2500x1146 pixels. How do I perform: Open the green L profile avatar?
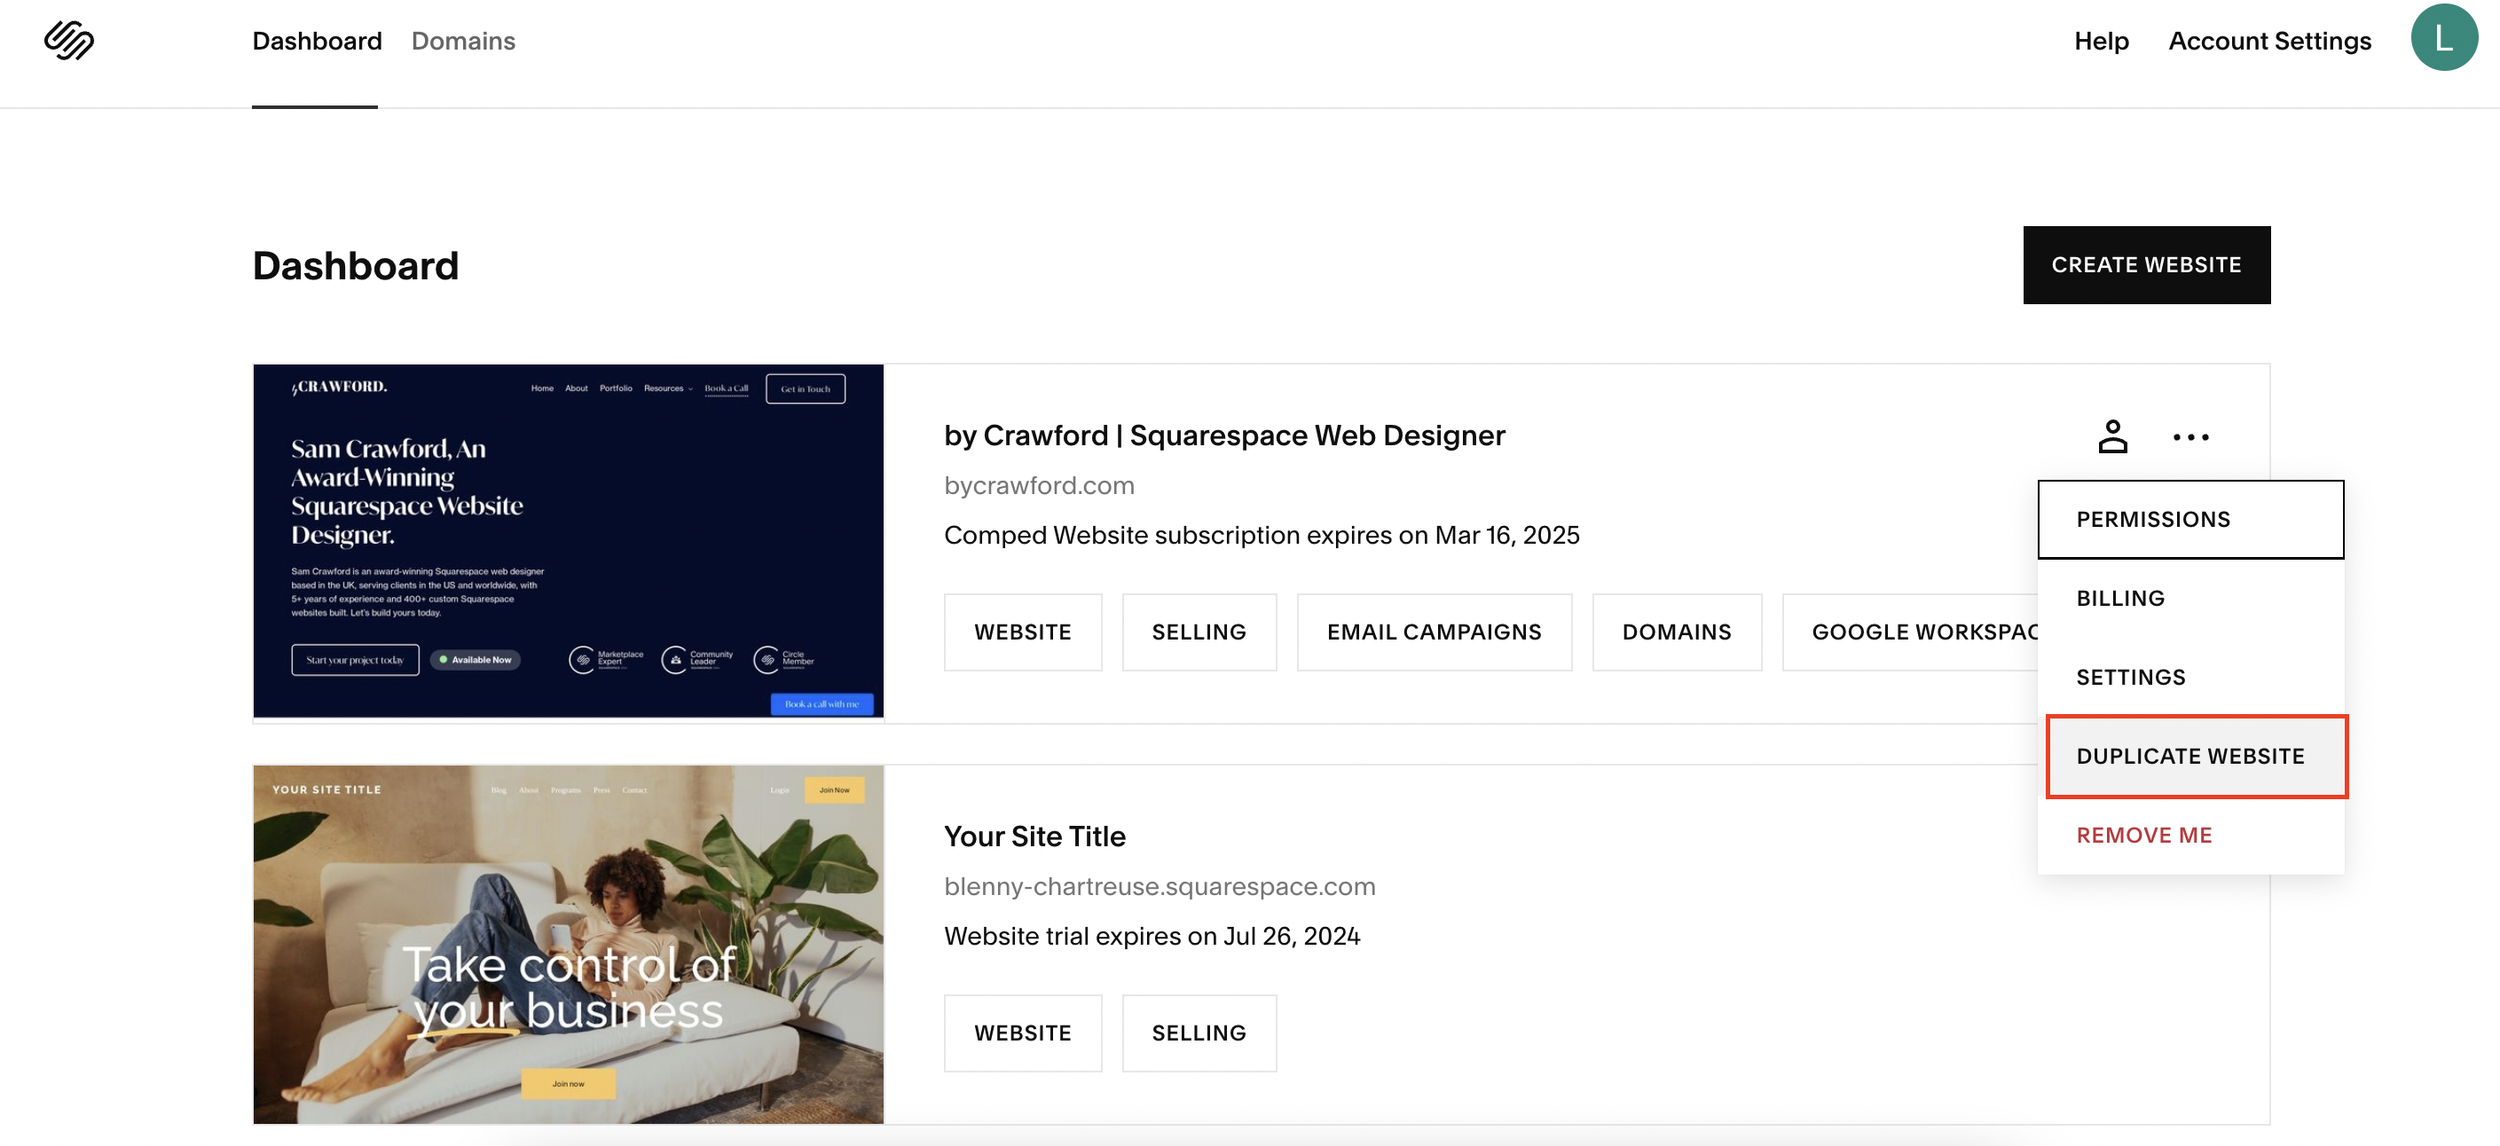[x=2443, y=37]
